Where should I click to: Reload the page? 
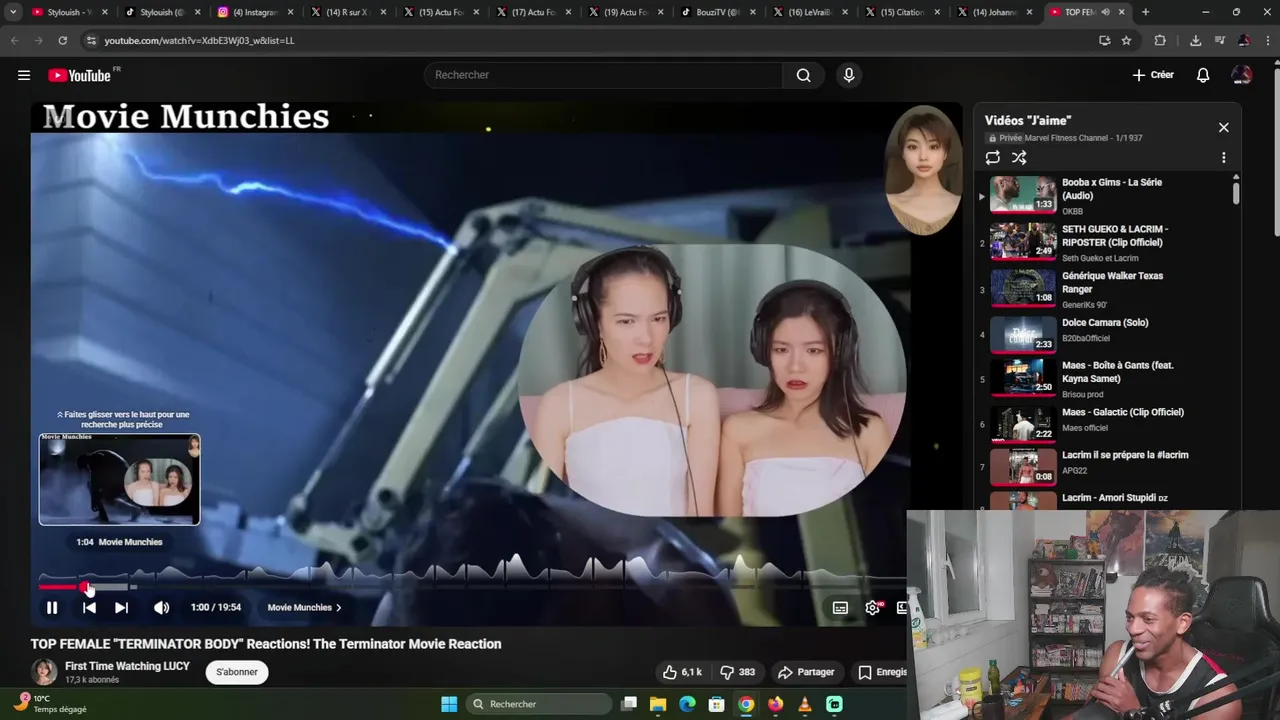[x=62, y=40]
